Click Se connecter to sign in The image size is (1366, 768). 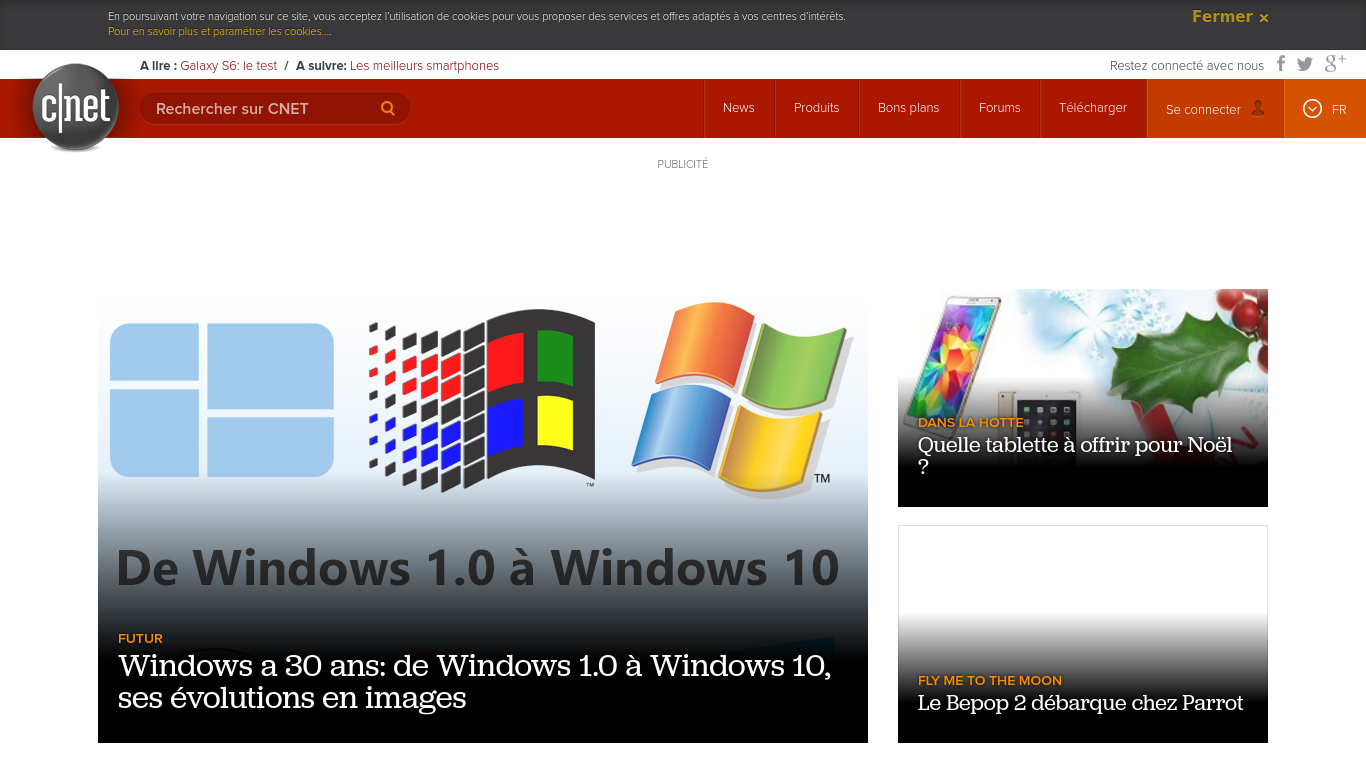click(1203, 109)
